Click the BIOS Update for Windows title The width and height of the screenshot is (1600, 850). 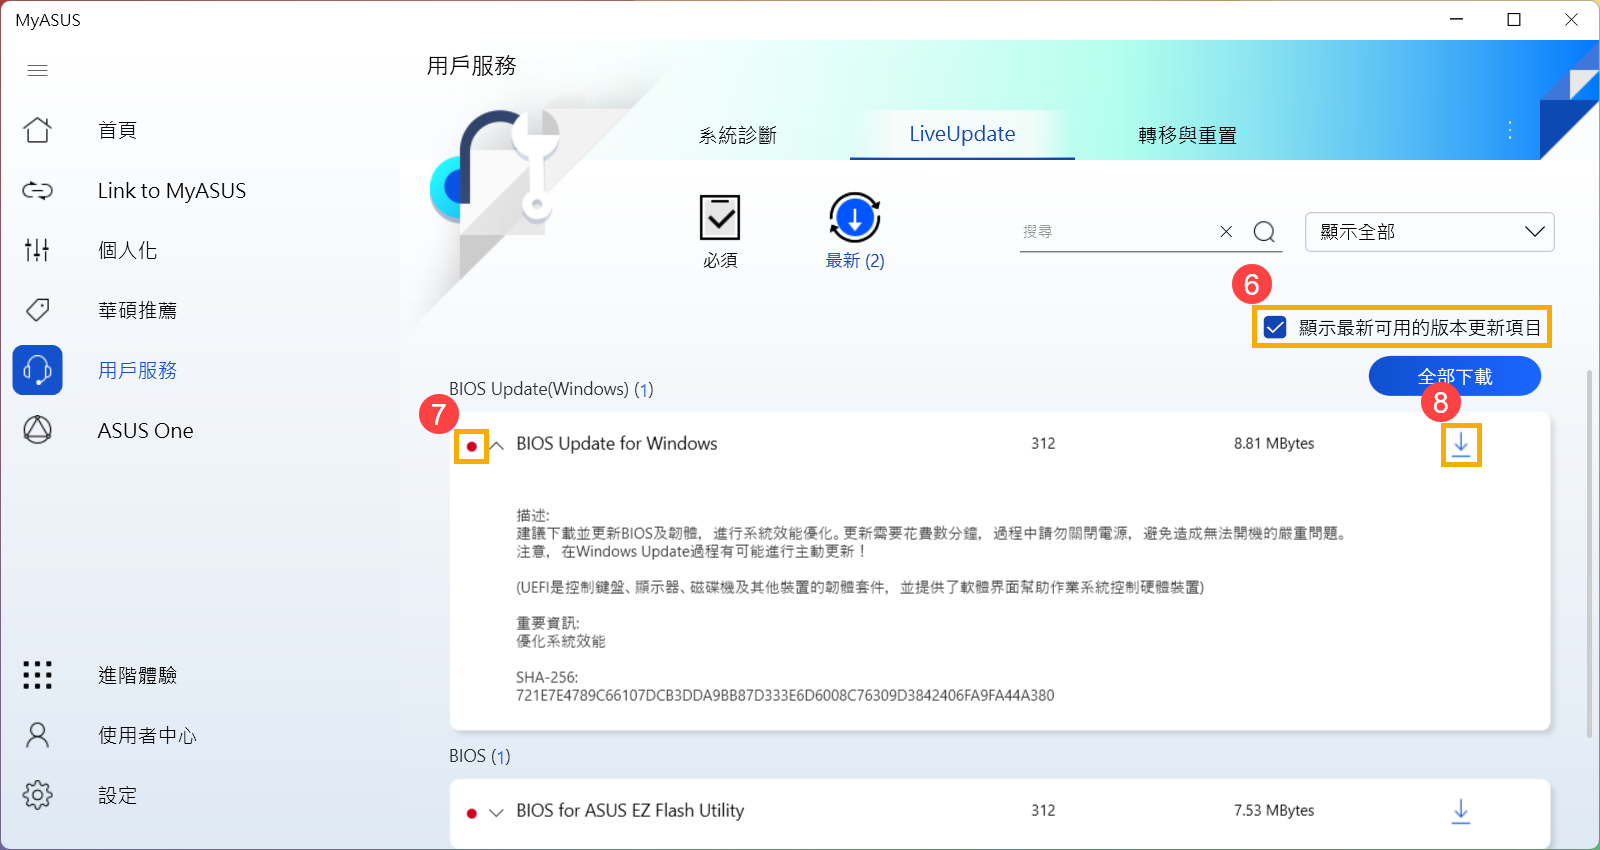[x=616, y=443]
